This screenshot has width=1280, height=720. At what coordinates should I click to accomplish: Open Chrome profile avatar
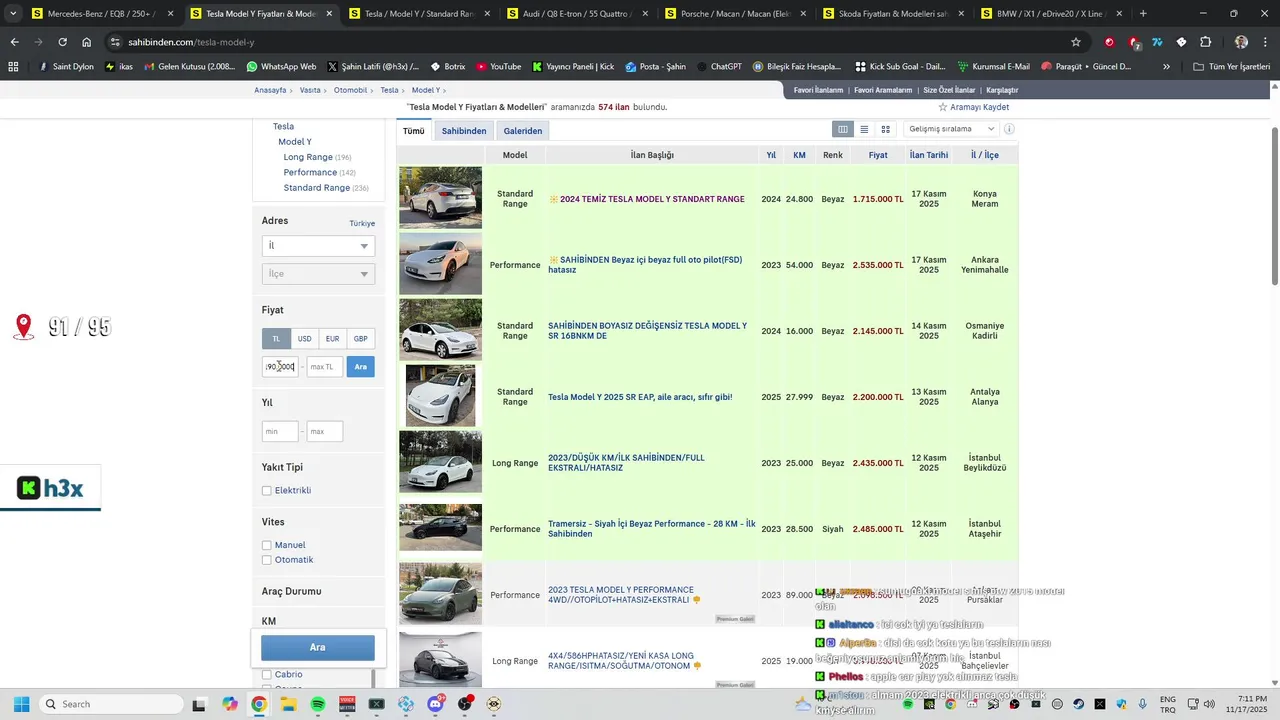pos(1241,42)
